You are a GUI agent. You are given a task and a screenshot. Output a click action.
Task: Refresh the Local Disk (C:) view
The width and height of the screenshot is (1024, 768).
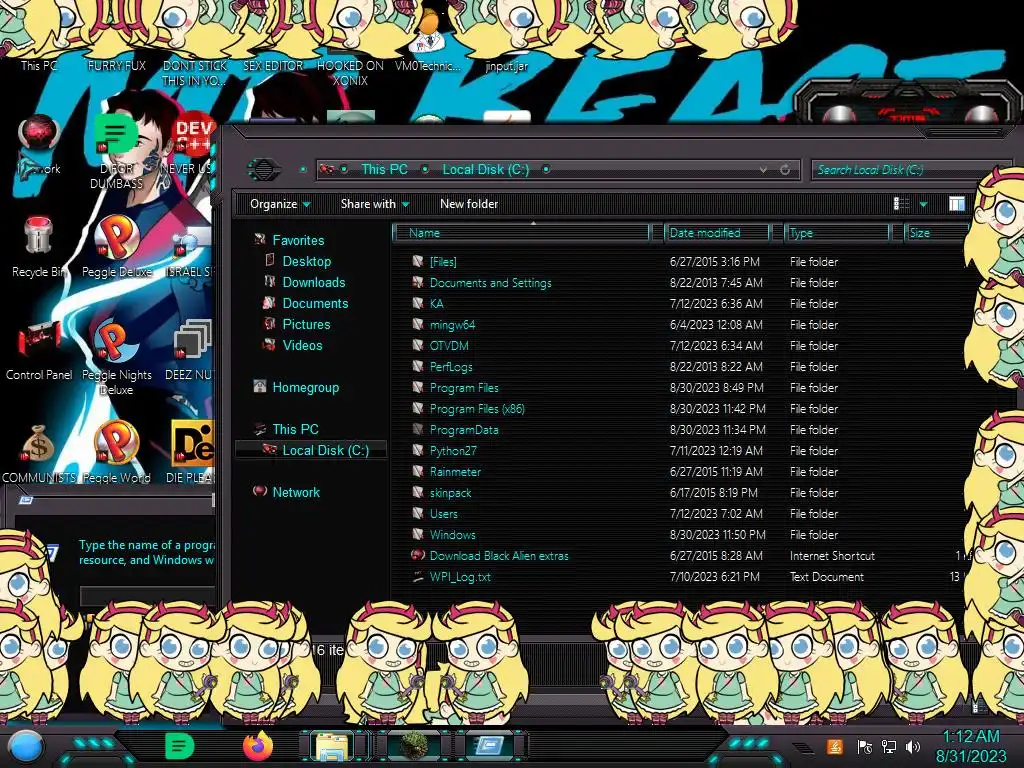click(786, 170)
